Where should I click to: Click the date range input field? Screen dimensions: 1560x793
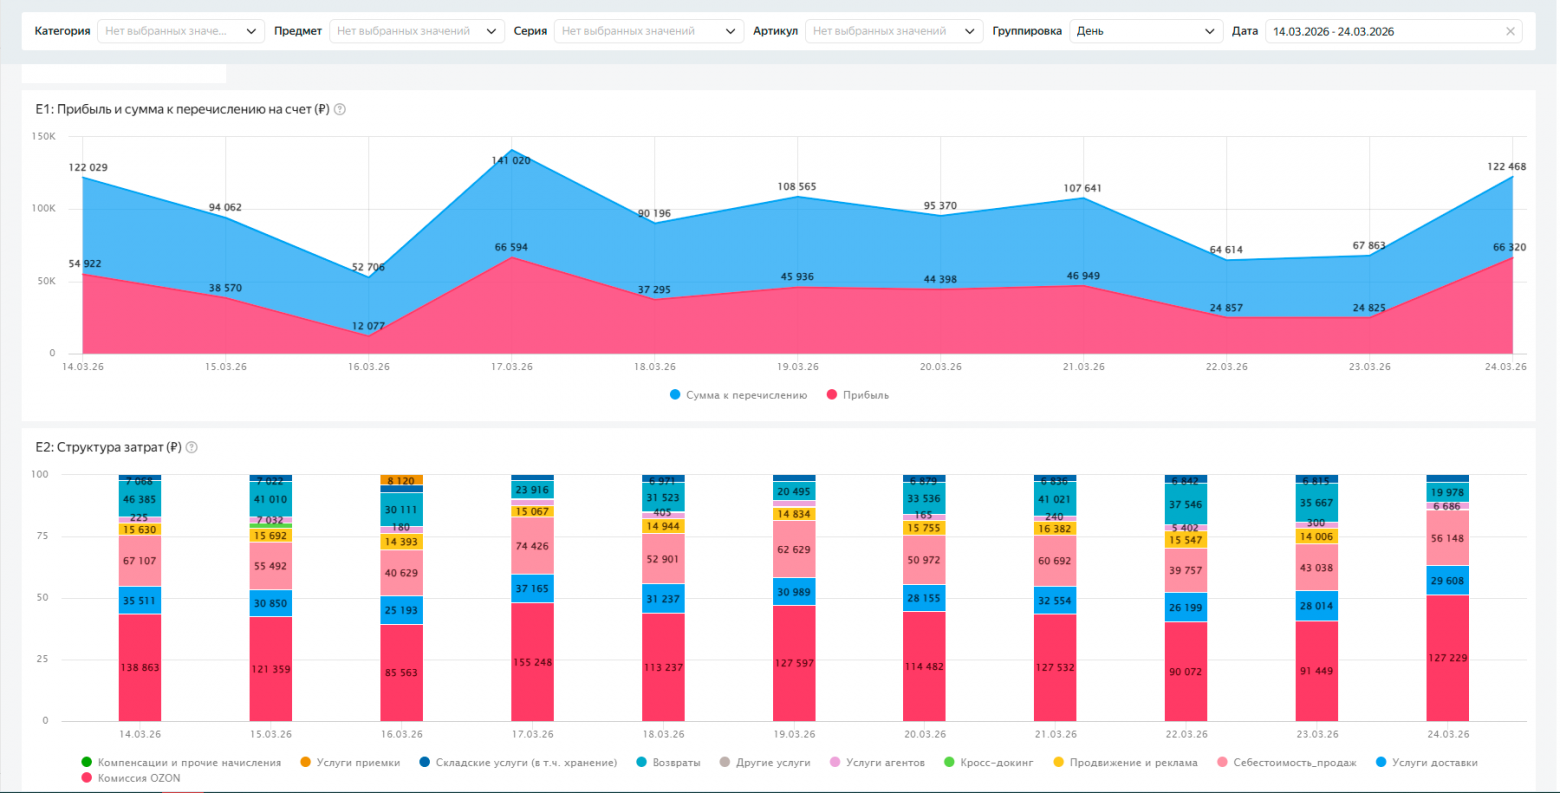[x=1380, y=32]
